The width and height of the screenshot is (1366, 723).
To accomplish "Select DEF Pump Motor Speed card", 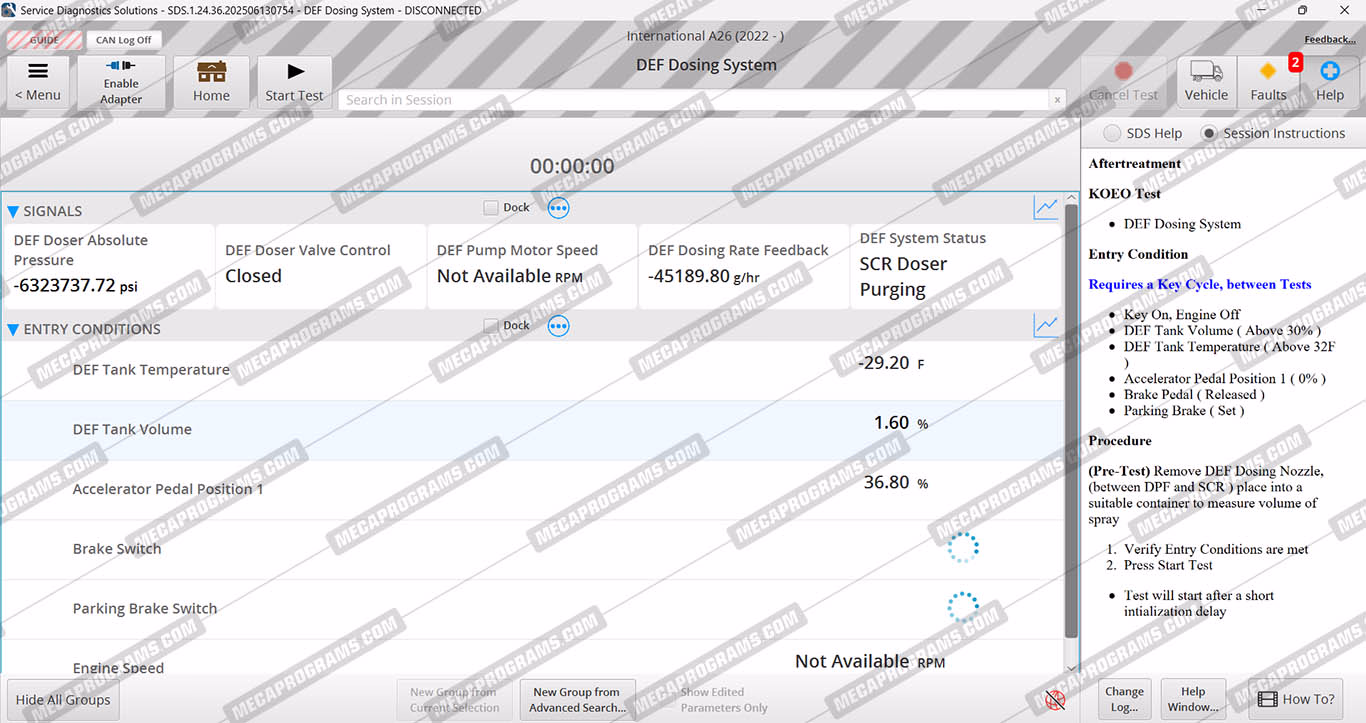I will pos(531,266).
